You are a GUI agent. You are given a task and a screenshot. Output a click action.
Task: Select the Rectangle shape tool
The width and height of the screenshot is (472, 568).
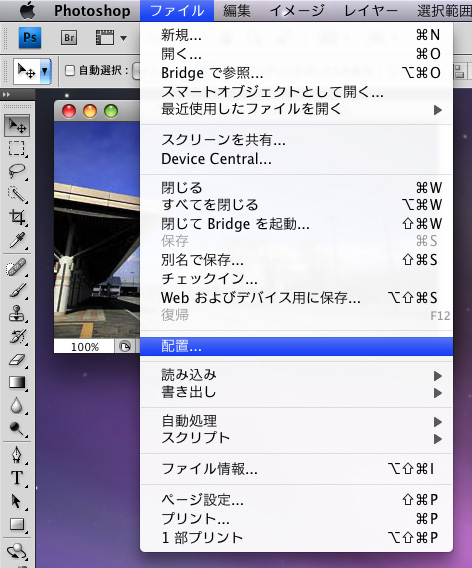pos(17,524)
